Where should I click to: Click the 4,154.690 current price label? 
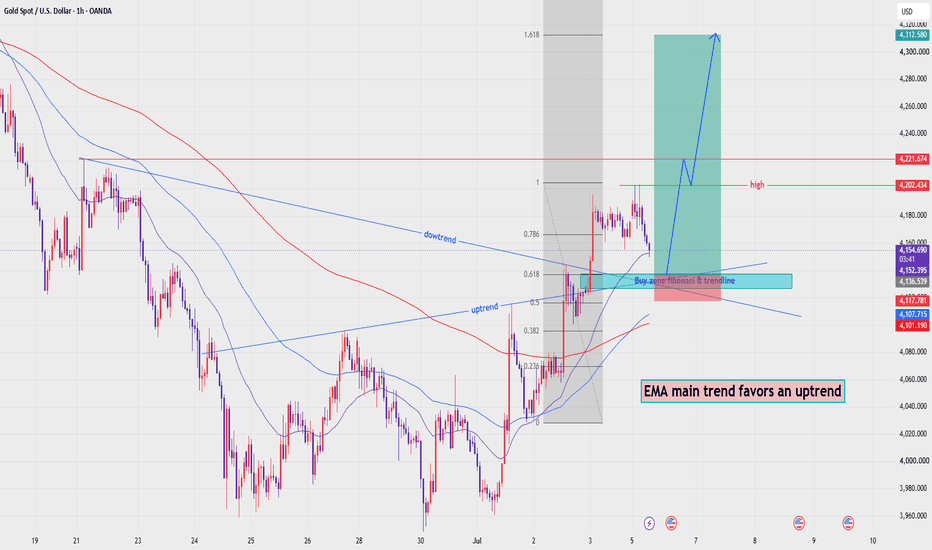pos(913,250)
